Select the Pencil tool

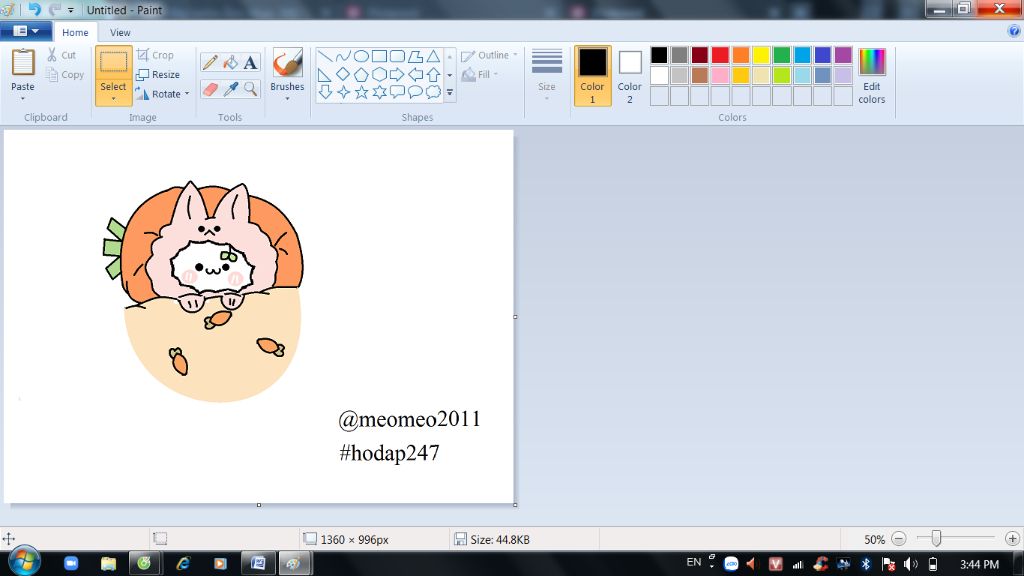point(210,63)
